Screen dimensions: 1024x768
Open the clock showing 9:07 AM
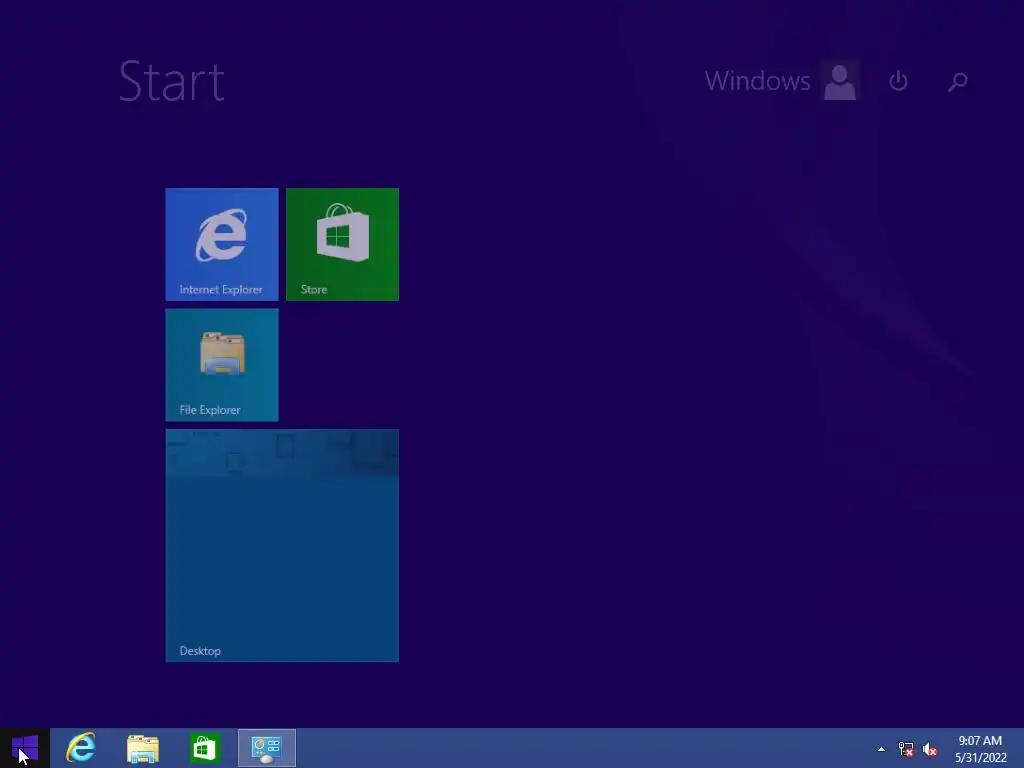(980, 741)
